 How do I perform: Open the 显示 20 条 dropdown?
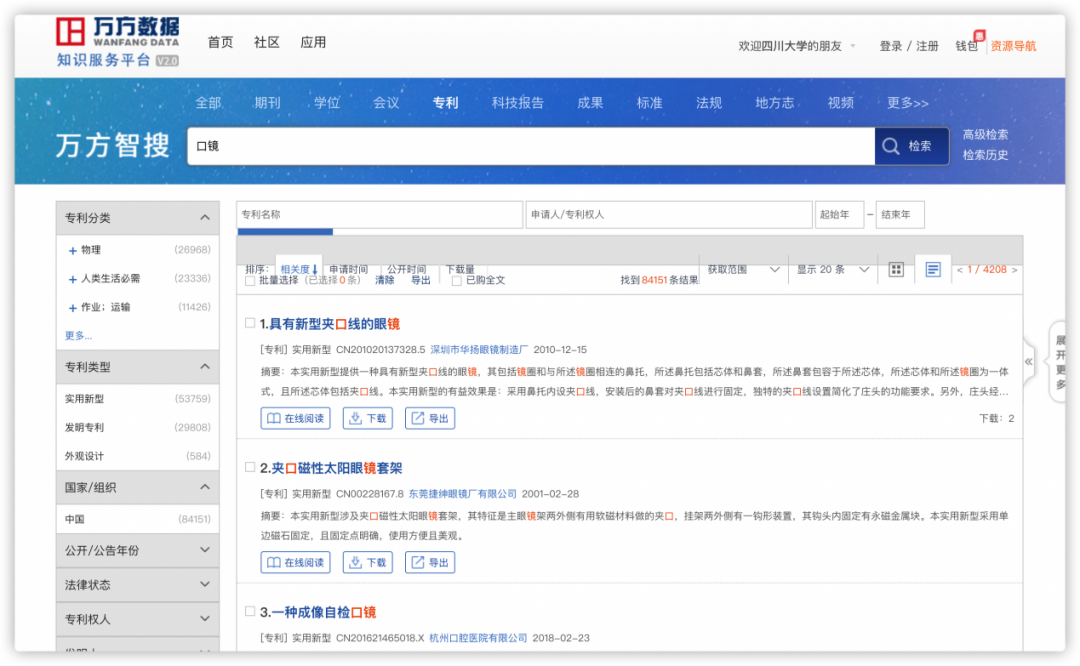tap(828, 270)
